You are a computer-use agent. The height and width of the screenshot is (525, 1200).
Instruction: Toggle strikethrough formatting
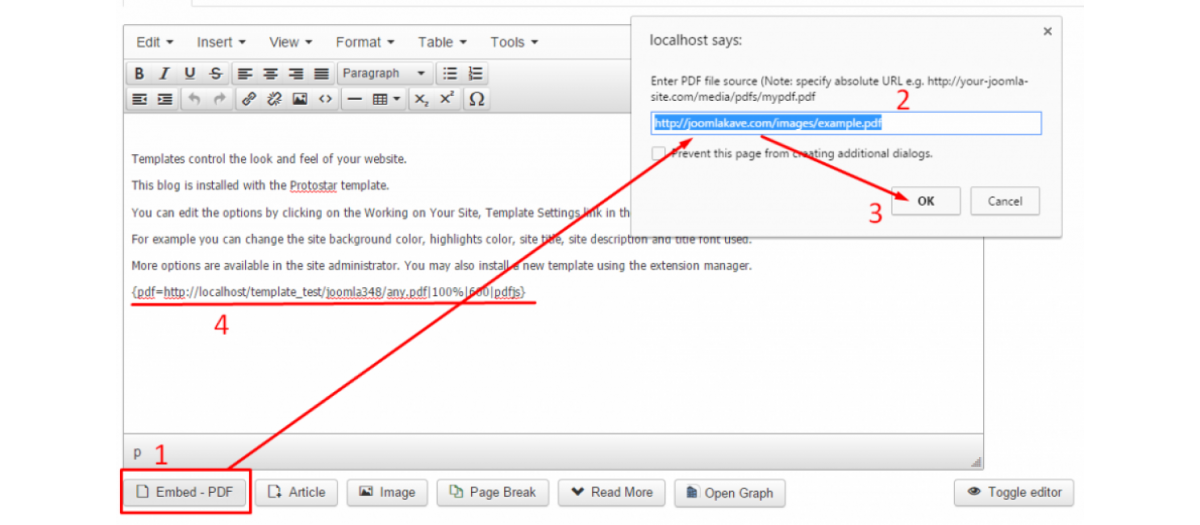point(216,73)
